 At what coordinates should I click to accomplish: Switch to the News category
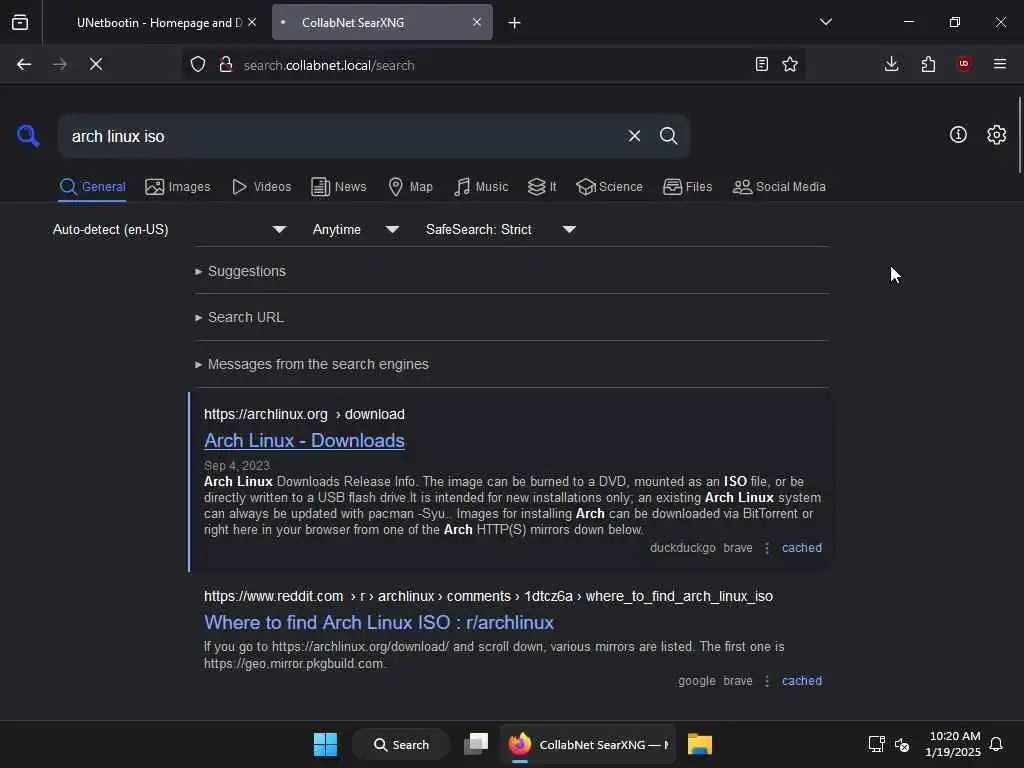click(339, 187)
